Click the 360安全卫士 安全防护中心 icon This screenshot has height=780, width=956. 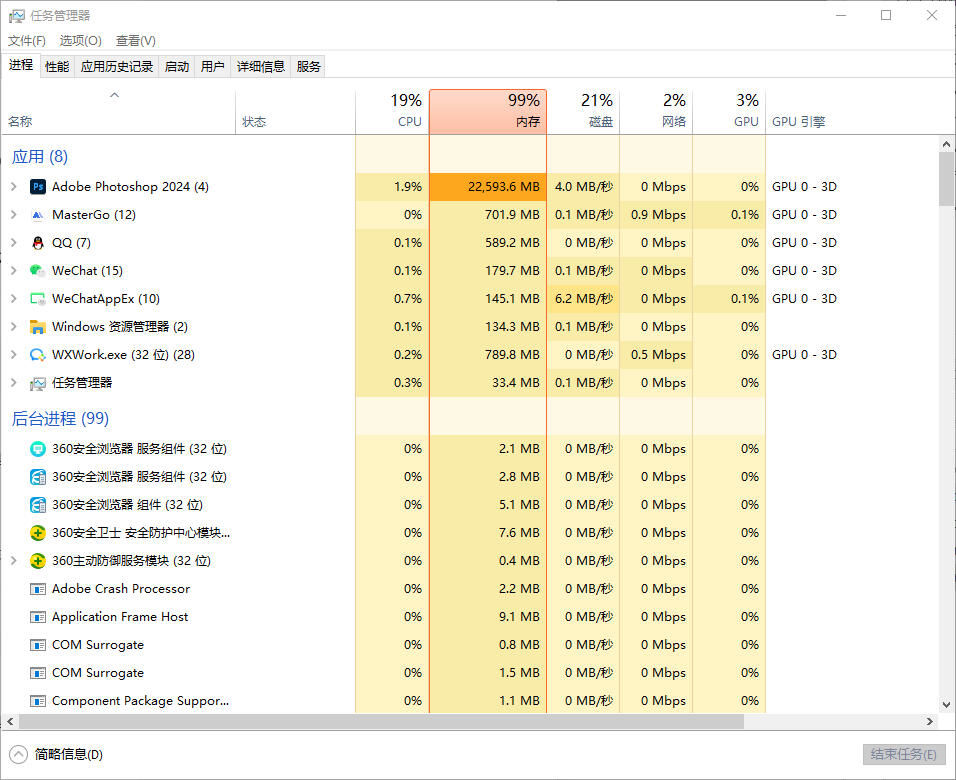pos(38,533)
